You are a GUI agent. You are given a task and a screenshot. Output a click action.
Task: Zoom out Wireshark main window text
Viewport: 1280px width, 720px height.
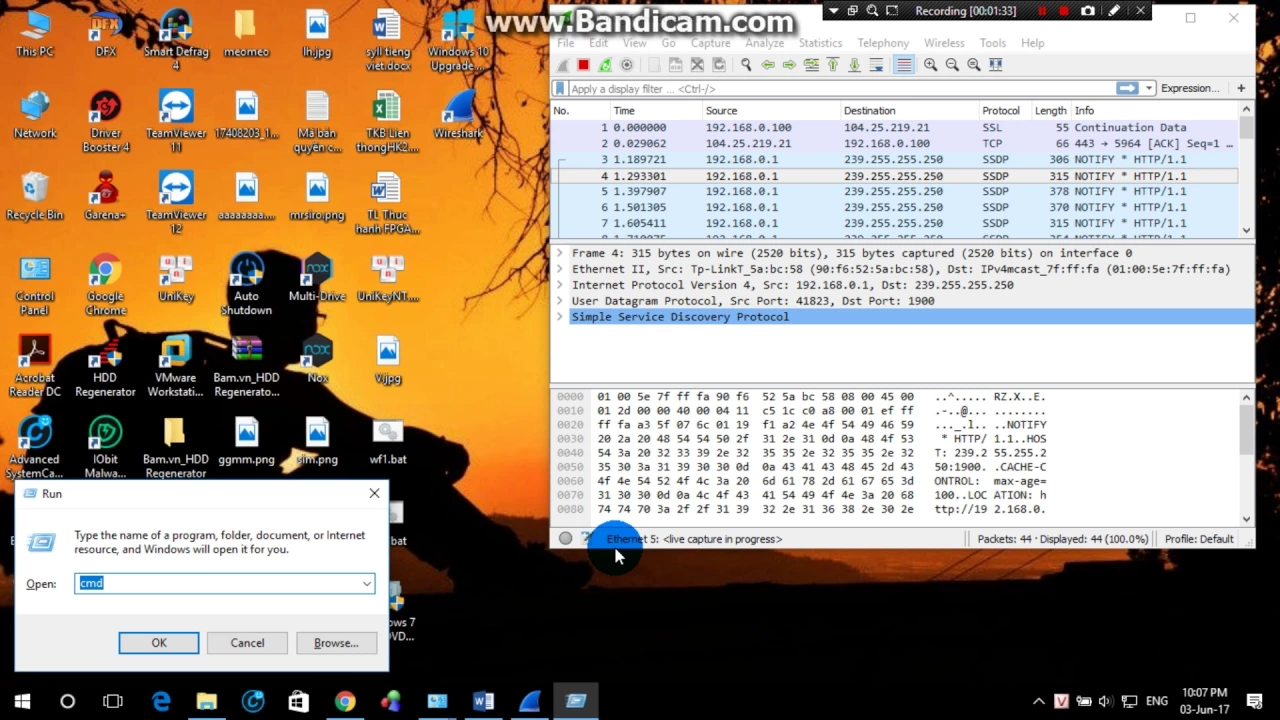(x=952, y=65)
